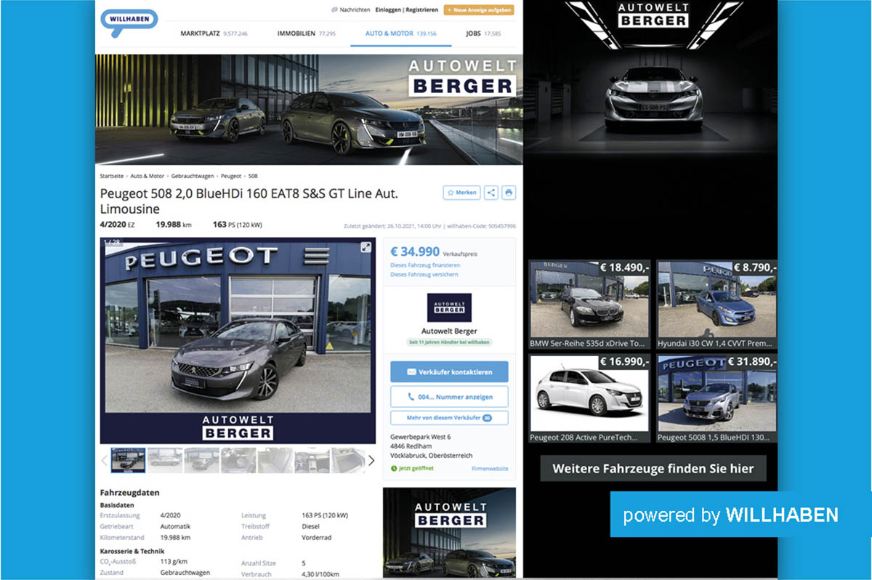Image resolution: width=872 pixels, height=580 pixels.
Task: Select the second gallery thumbnail
Action: click(x=165, y=460)
